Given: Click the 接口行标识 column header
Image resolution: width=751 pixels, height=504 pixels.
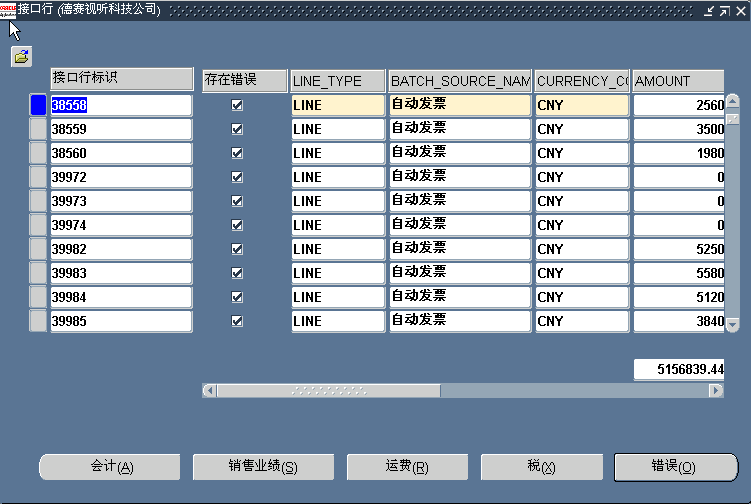Looking at the screenshot, I should click(121, 79).
